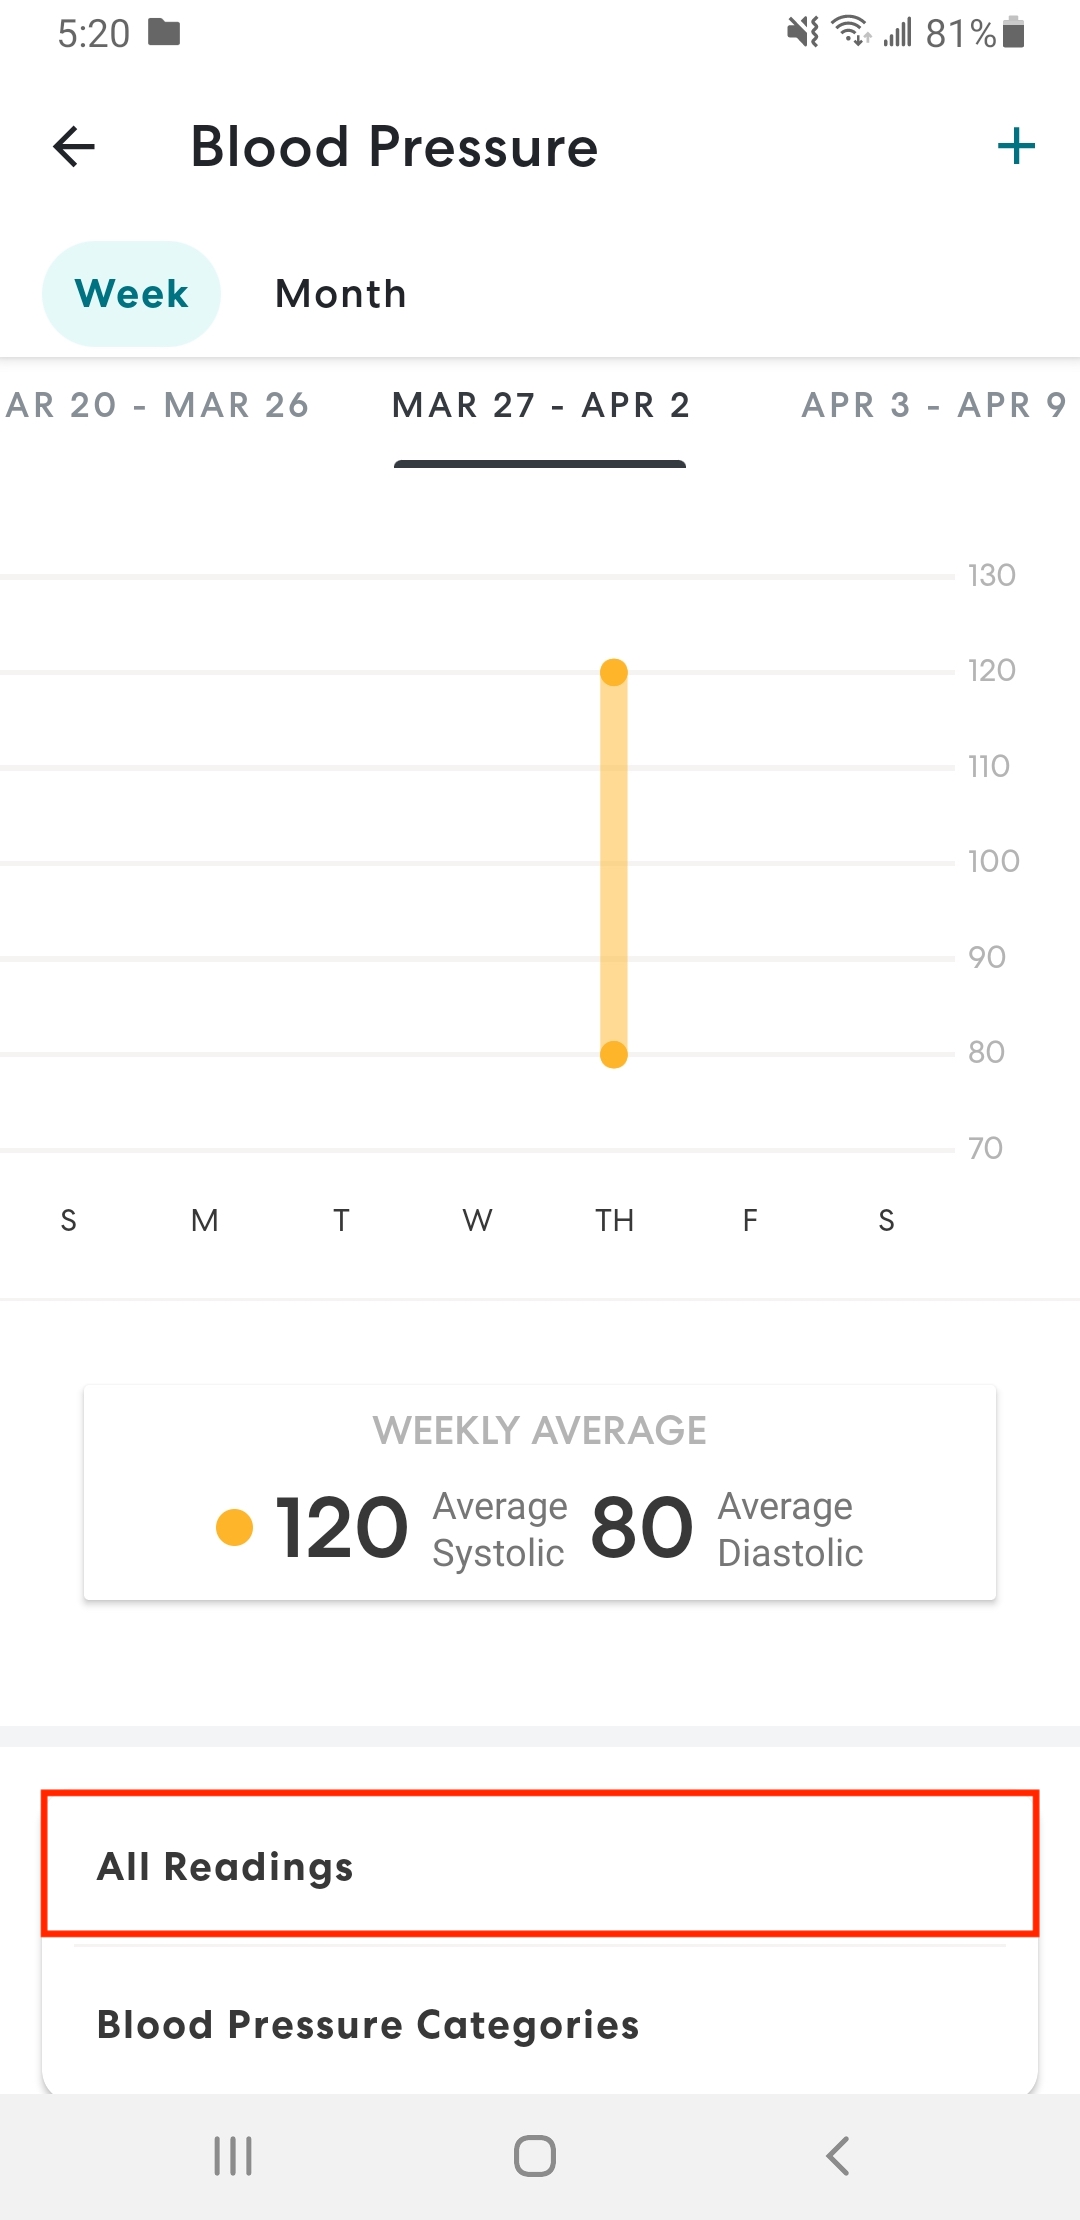This screenshot has height=2220, width=1080.
Task: Switch to Month view
Action: (341, 294)
